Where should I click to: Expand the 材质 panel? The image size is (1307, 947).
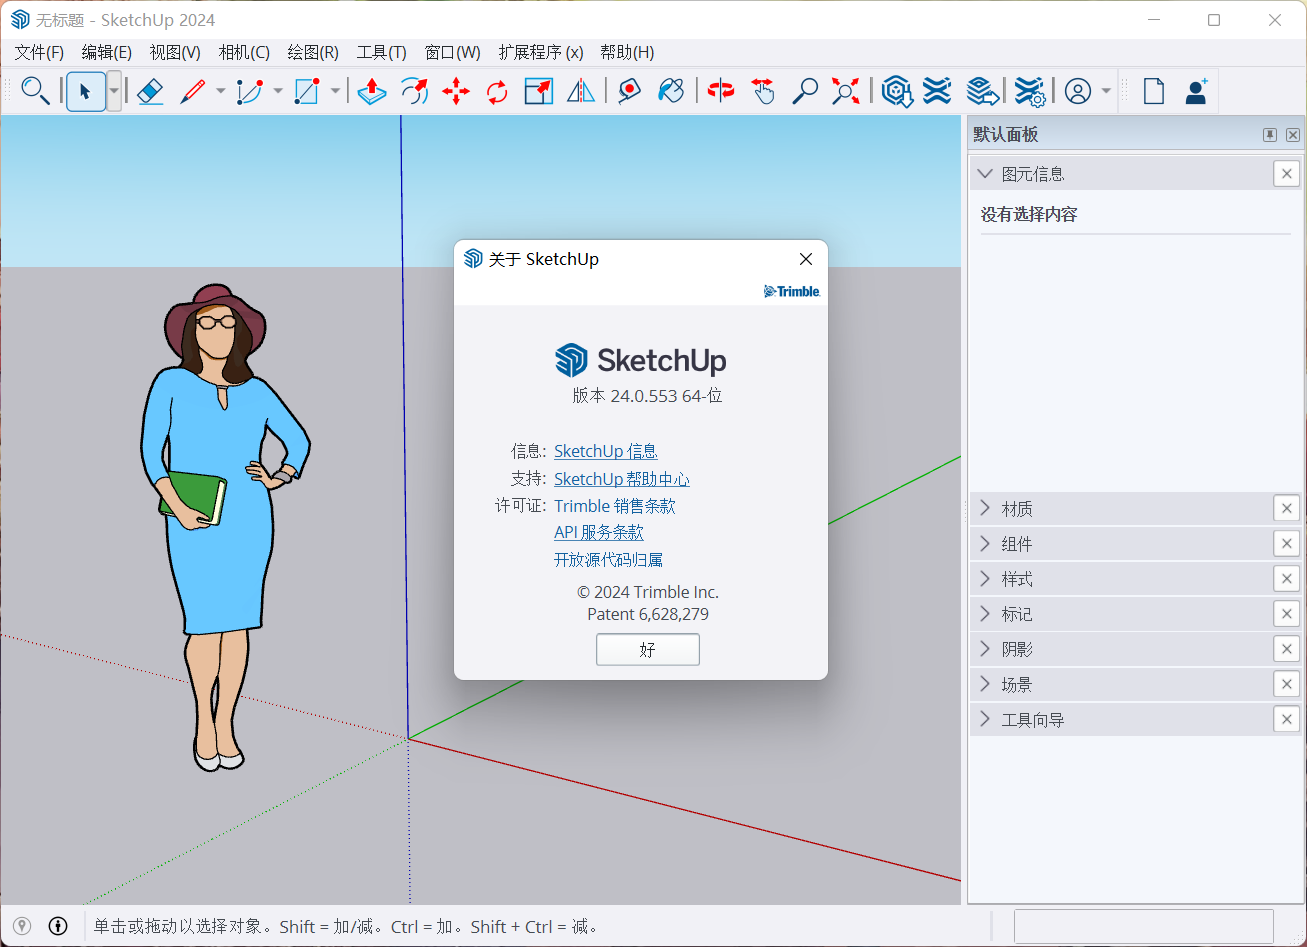(985, 509)
